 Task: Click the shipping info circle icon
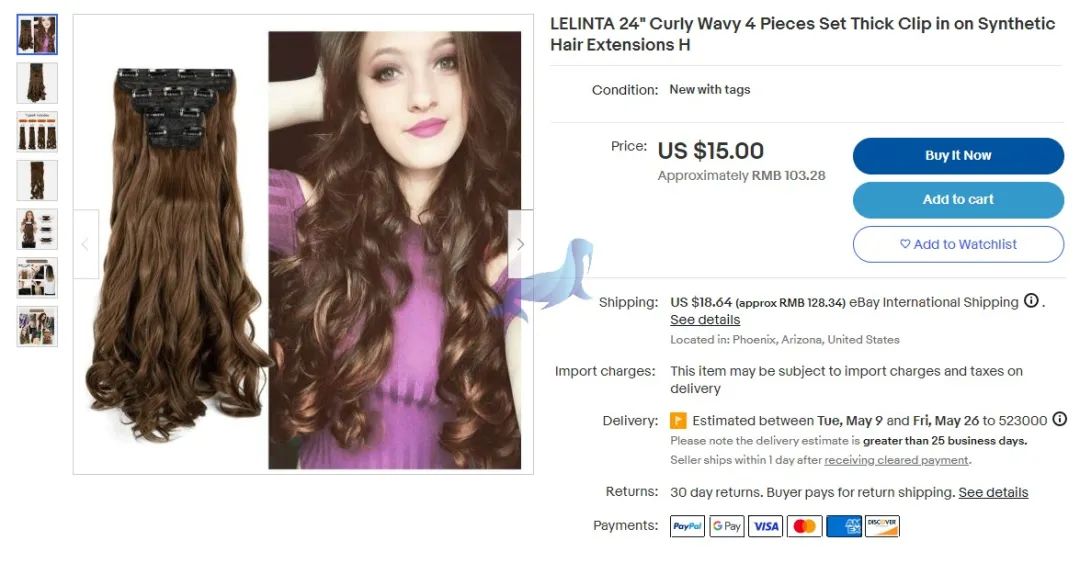click(1031, 300)
